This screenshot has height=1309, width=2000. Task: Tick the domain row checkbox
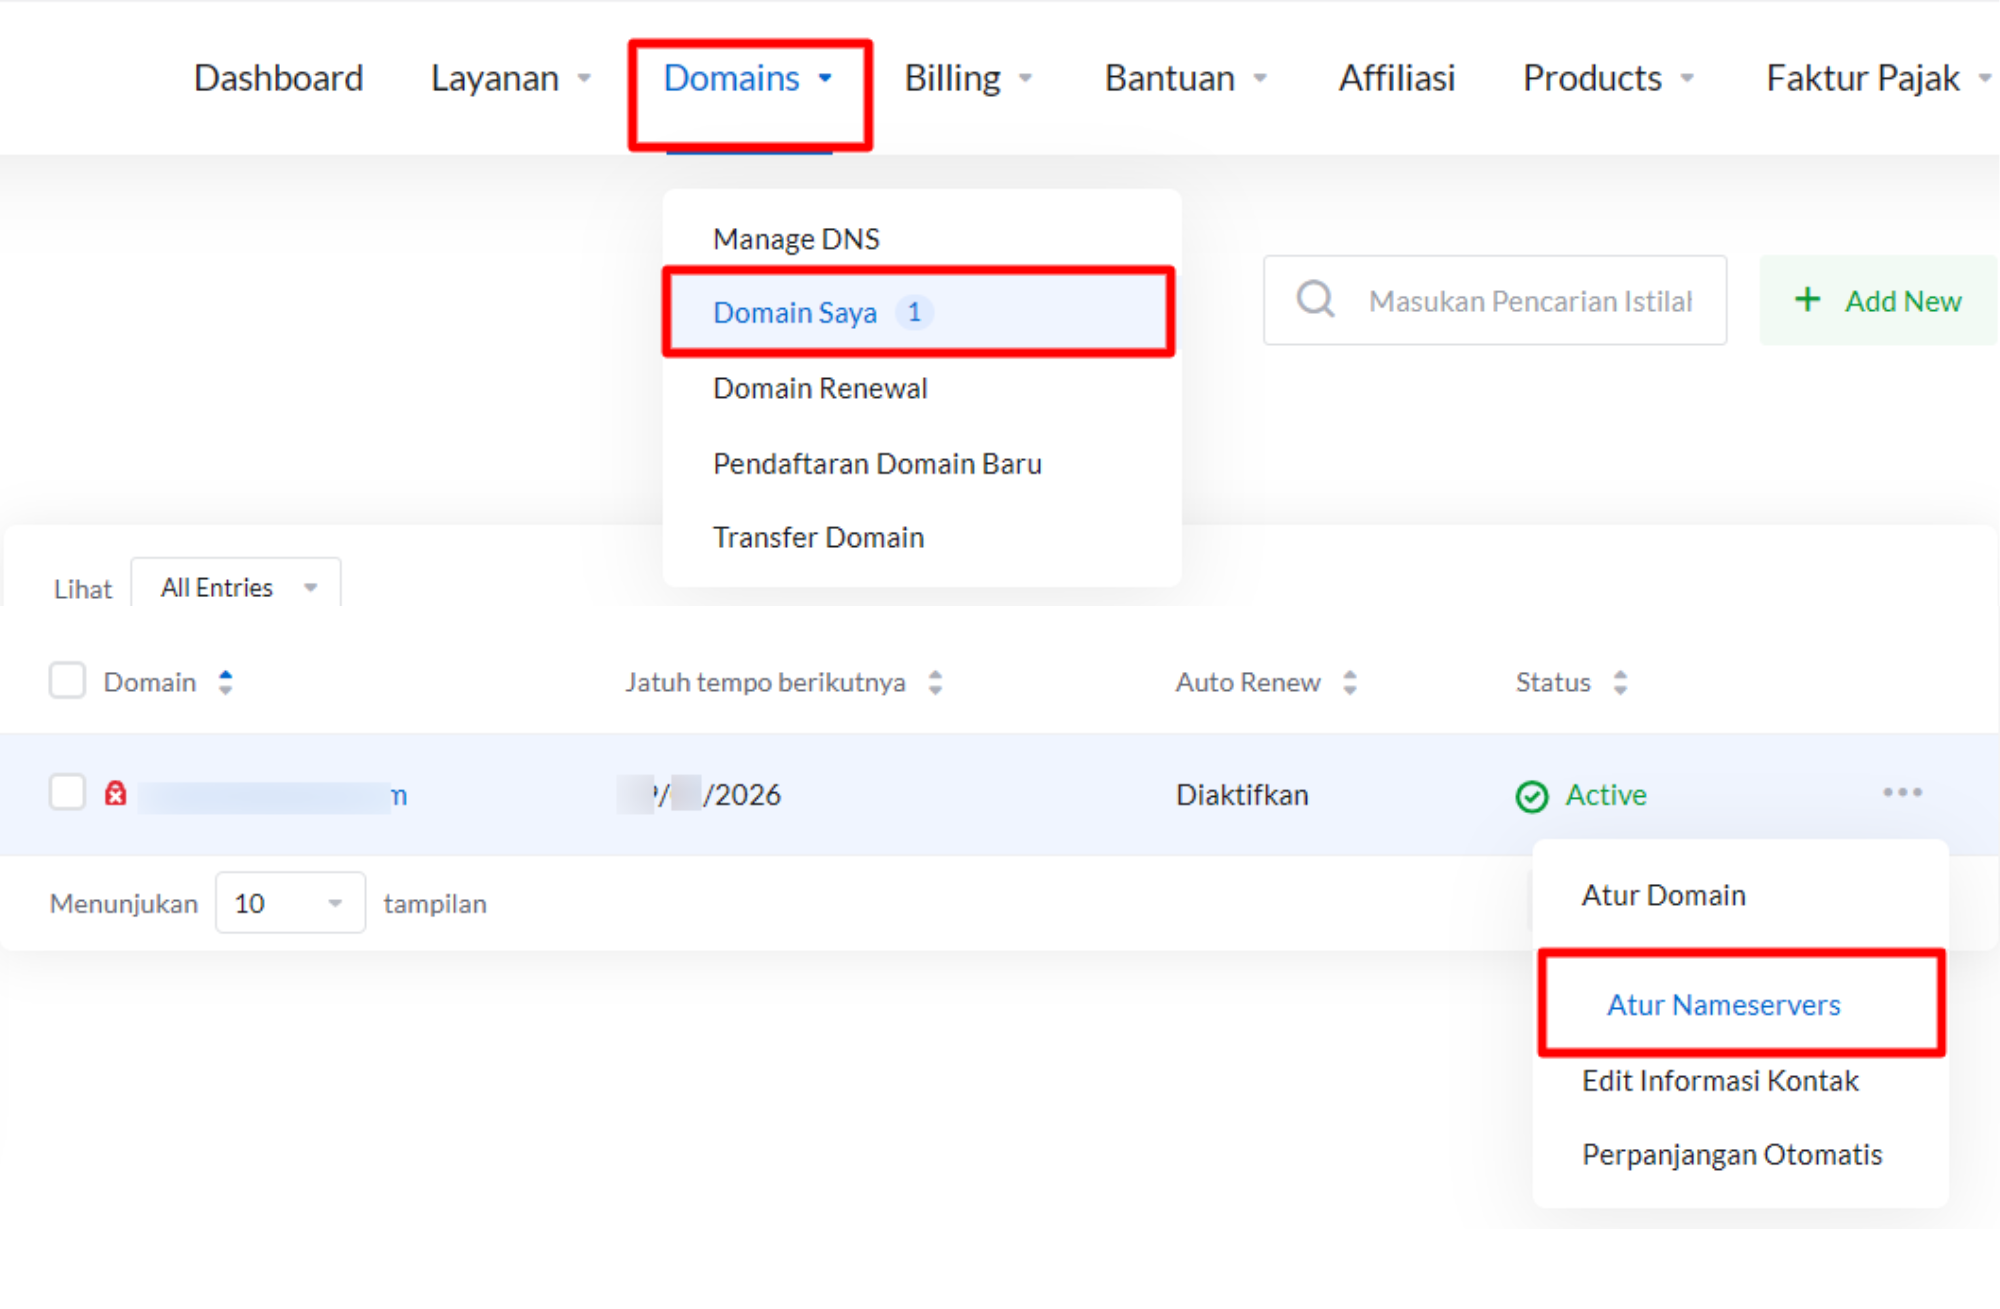tap(68, 792)
